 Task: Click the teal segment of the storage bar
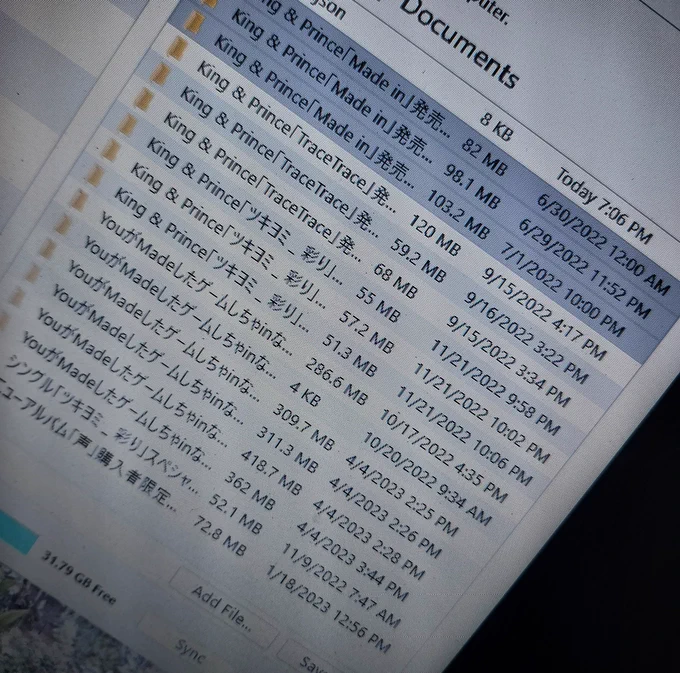tap(16, 533)
